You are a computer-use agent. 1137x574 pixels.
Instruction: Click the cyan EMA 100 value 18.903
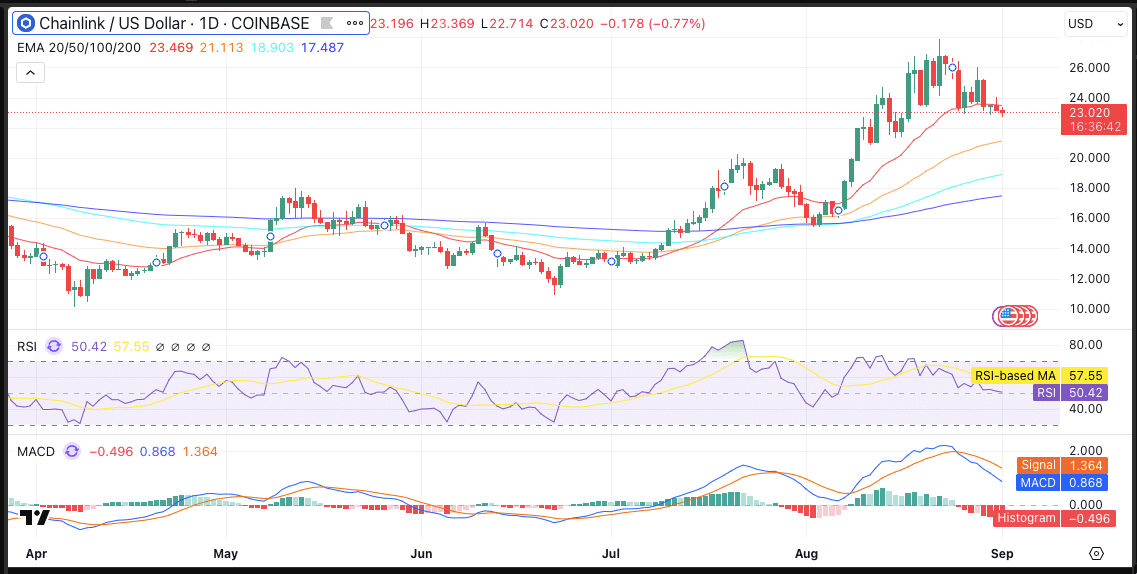(x=272, y=48)
